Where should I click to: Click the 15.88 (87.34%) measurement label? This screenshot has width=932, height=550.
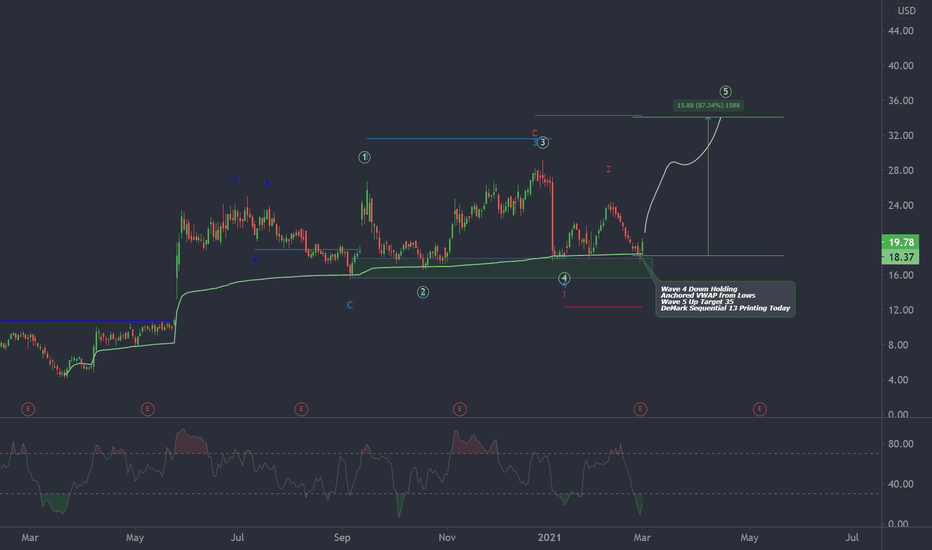(x=709, y=105)
